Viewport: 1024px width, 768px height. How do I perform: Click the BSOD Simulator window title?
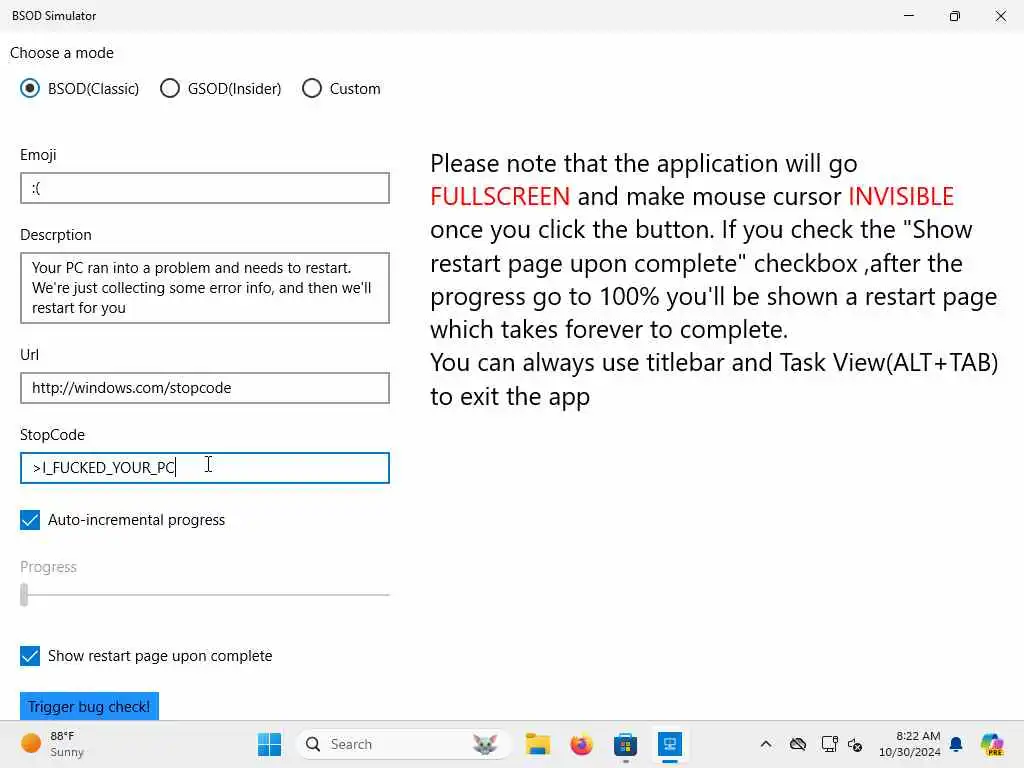(x=54, y=16)
